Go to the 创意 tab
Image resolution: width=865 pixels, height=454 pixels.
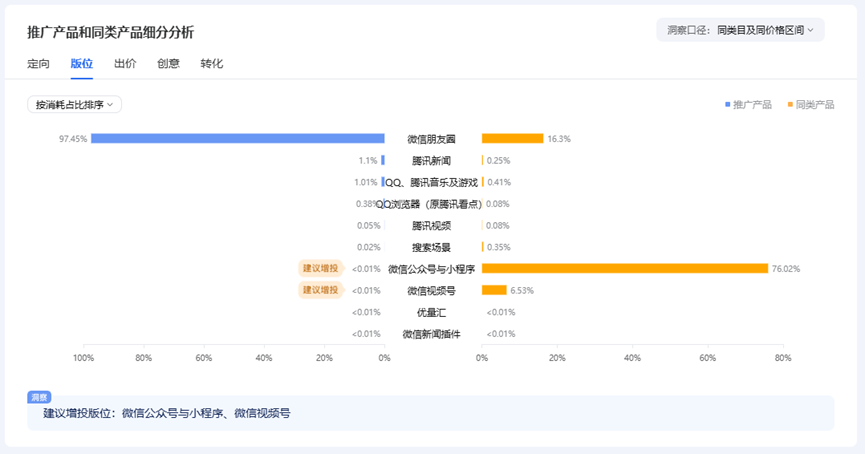pyautogui.click(x=168, y=63)
